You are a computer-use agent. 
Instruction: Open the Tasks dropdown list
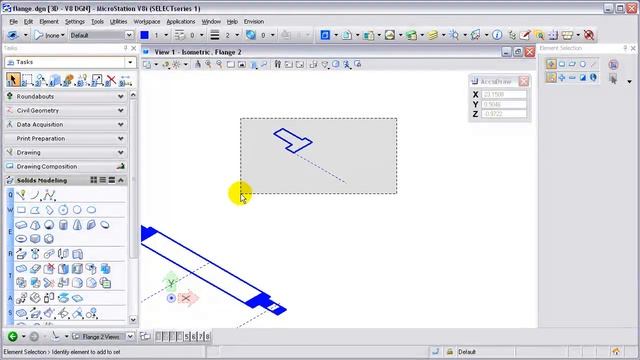click(x=130, y=62)
